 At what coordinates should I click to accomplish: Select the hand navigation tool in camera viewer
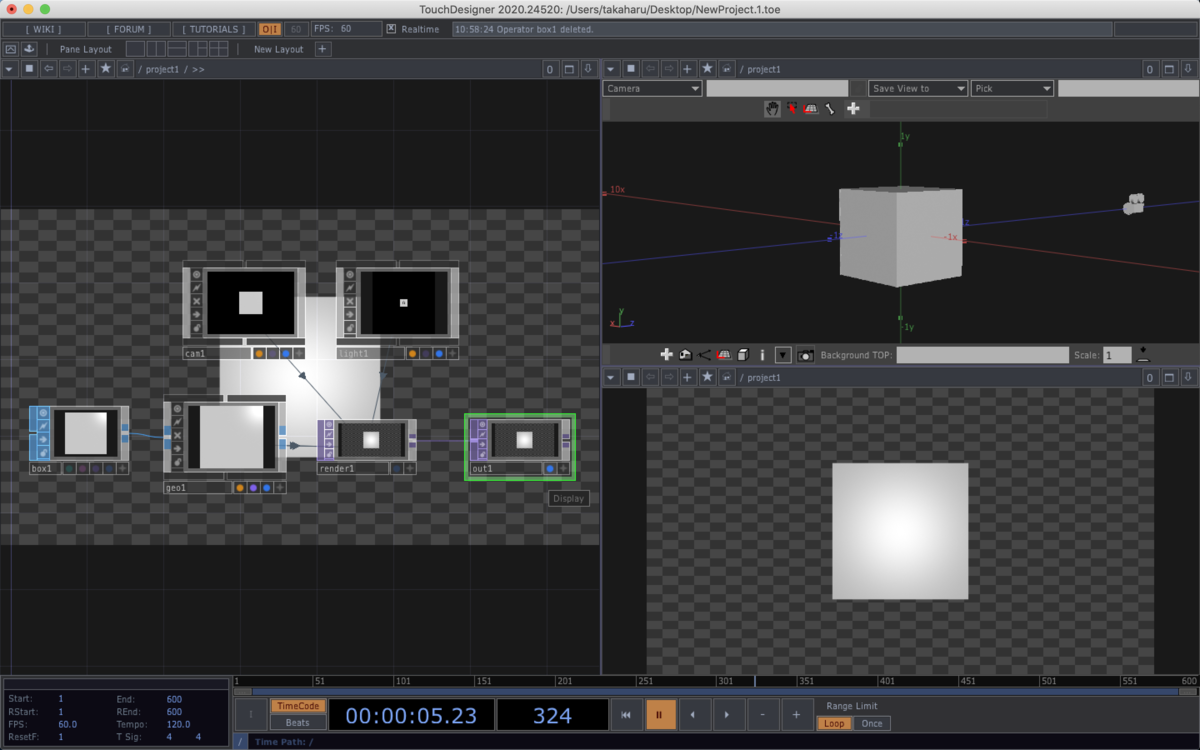tap(772, 108)
